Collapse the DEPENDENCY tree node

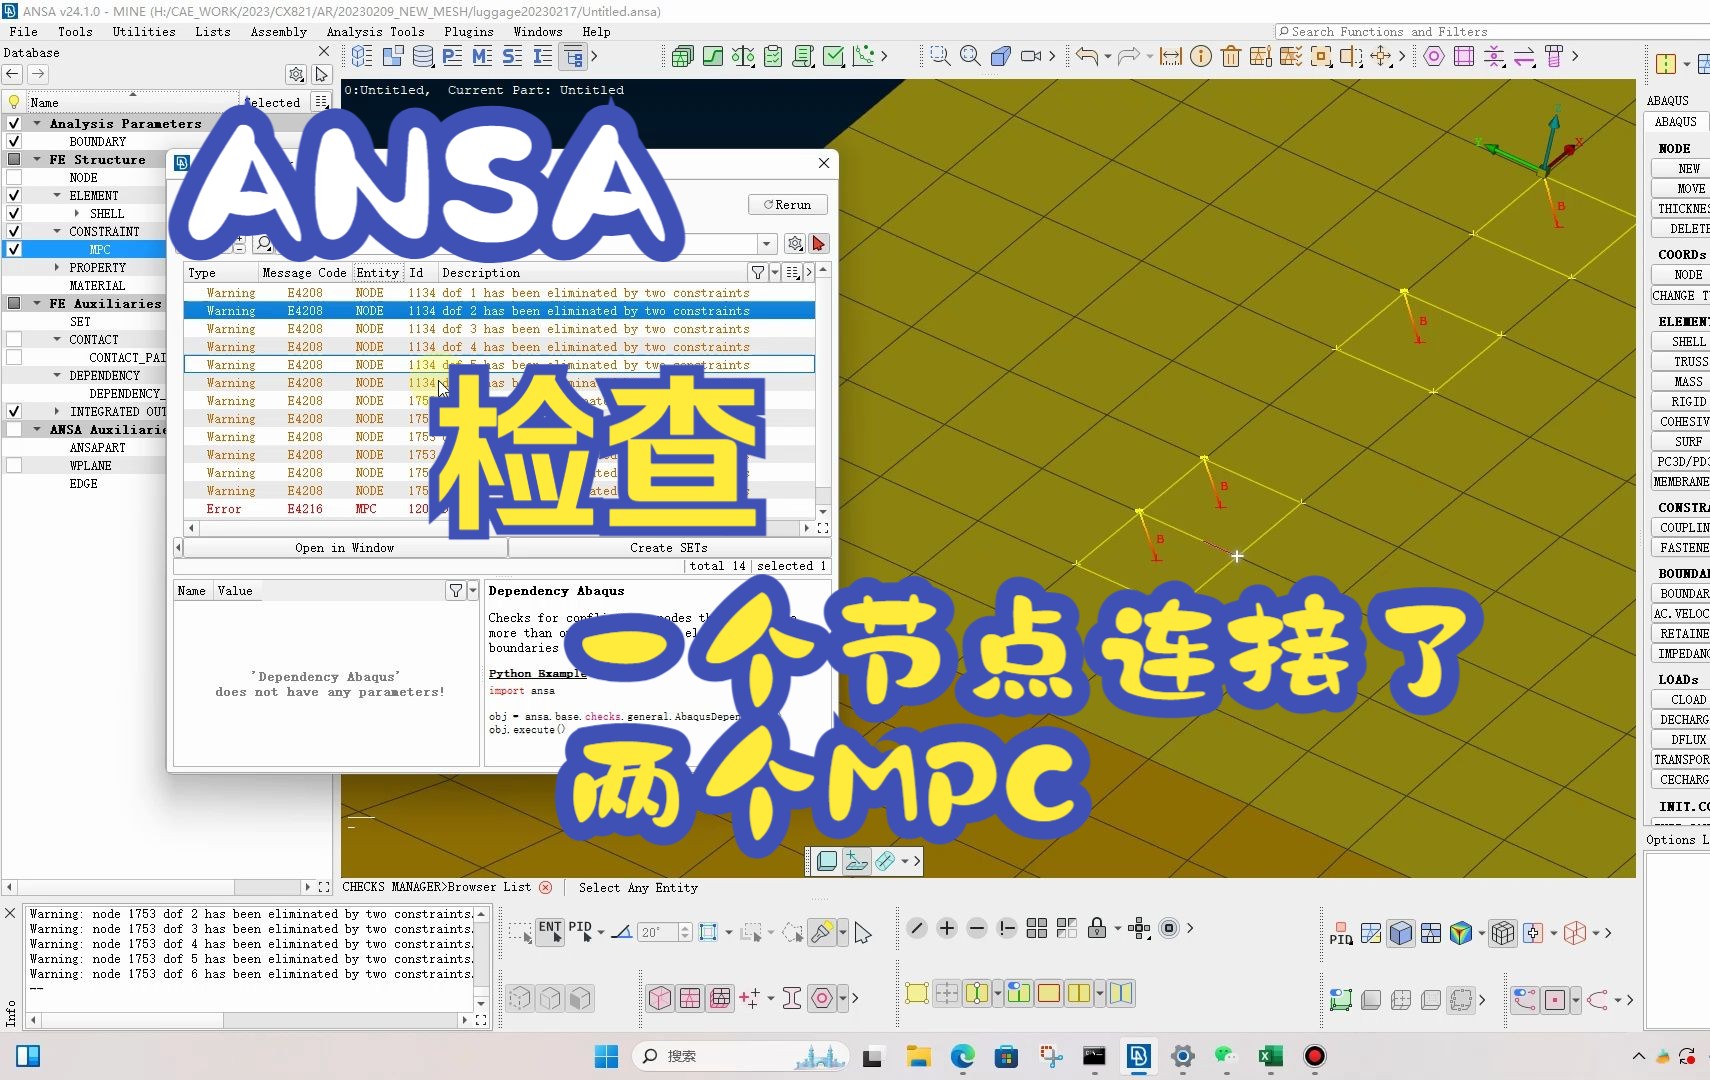[57, 376]
